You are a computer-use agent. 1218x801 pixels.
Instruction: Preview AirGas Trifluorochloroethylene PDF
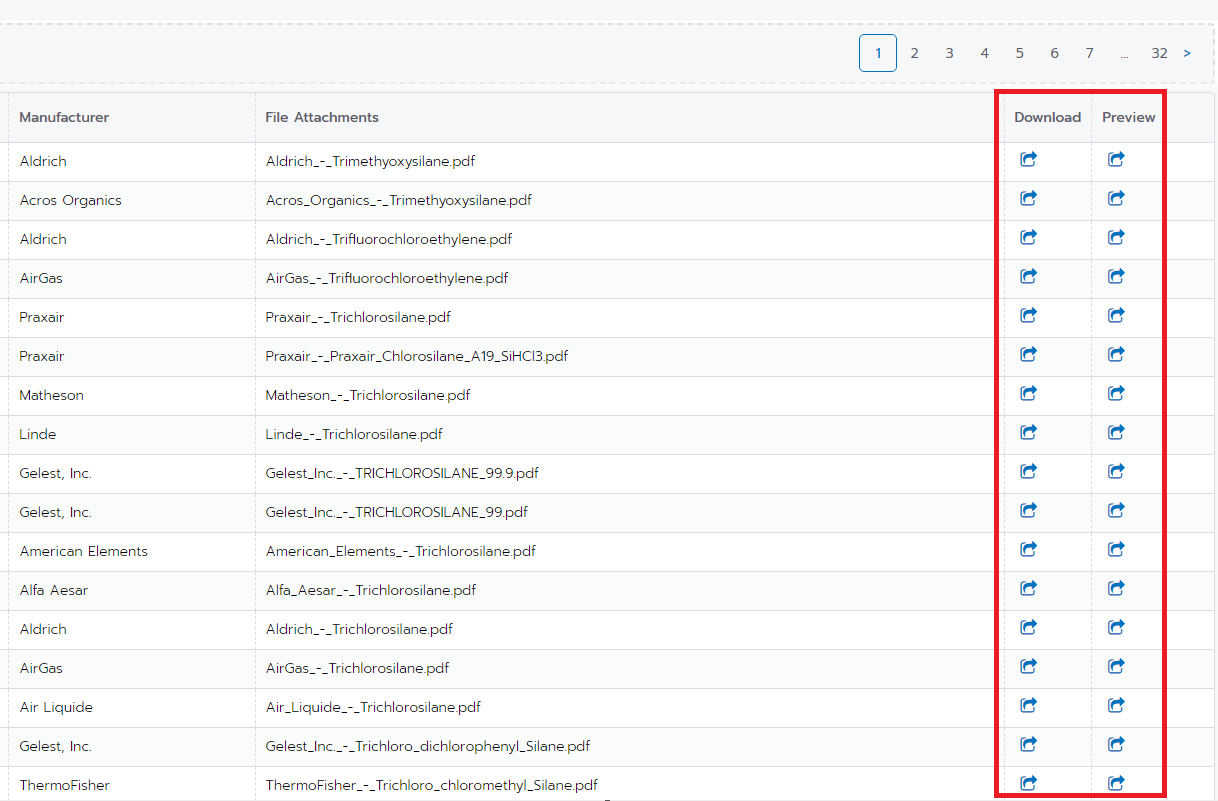tap(1116, 276)
